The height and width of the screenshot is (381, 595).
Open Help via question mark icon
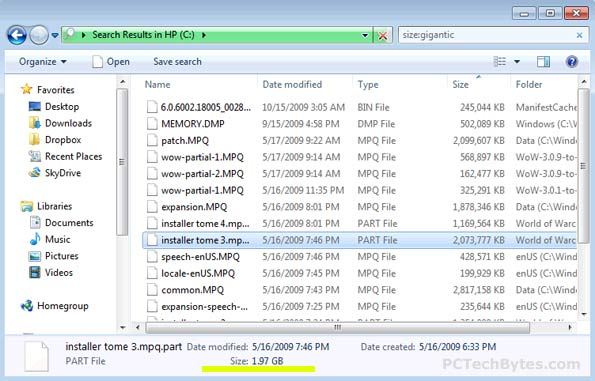coord(571,61)
